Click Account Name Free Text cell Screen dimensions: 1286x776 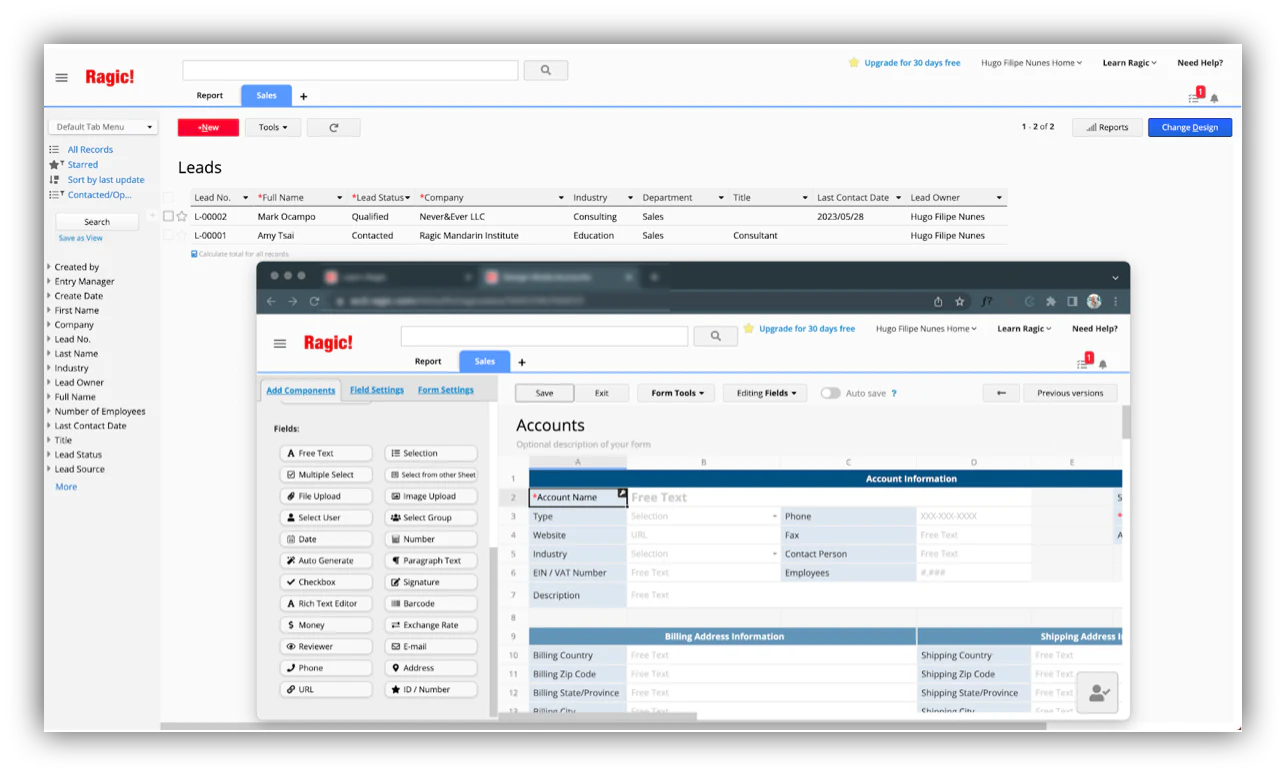click(x=830, y=497)
